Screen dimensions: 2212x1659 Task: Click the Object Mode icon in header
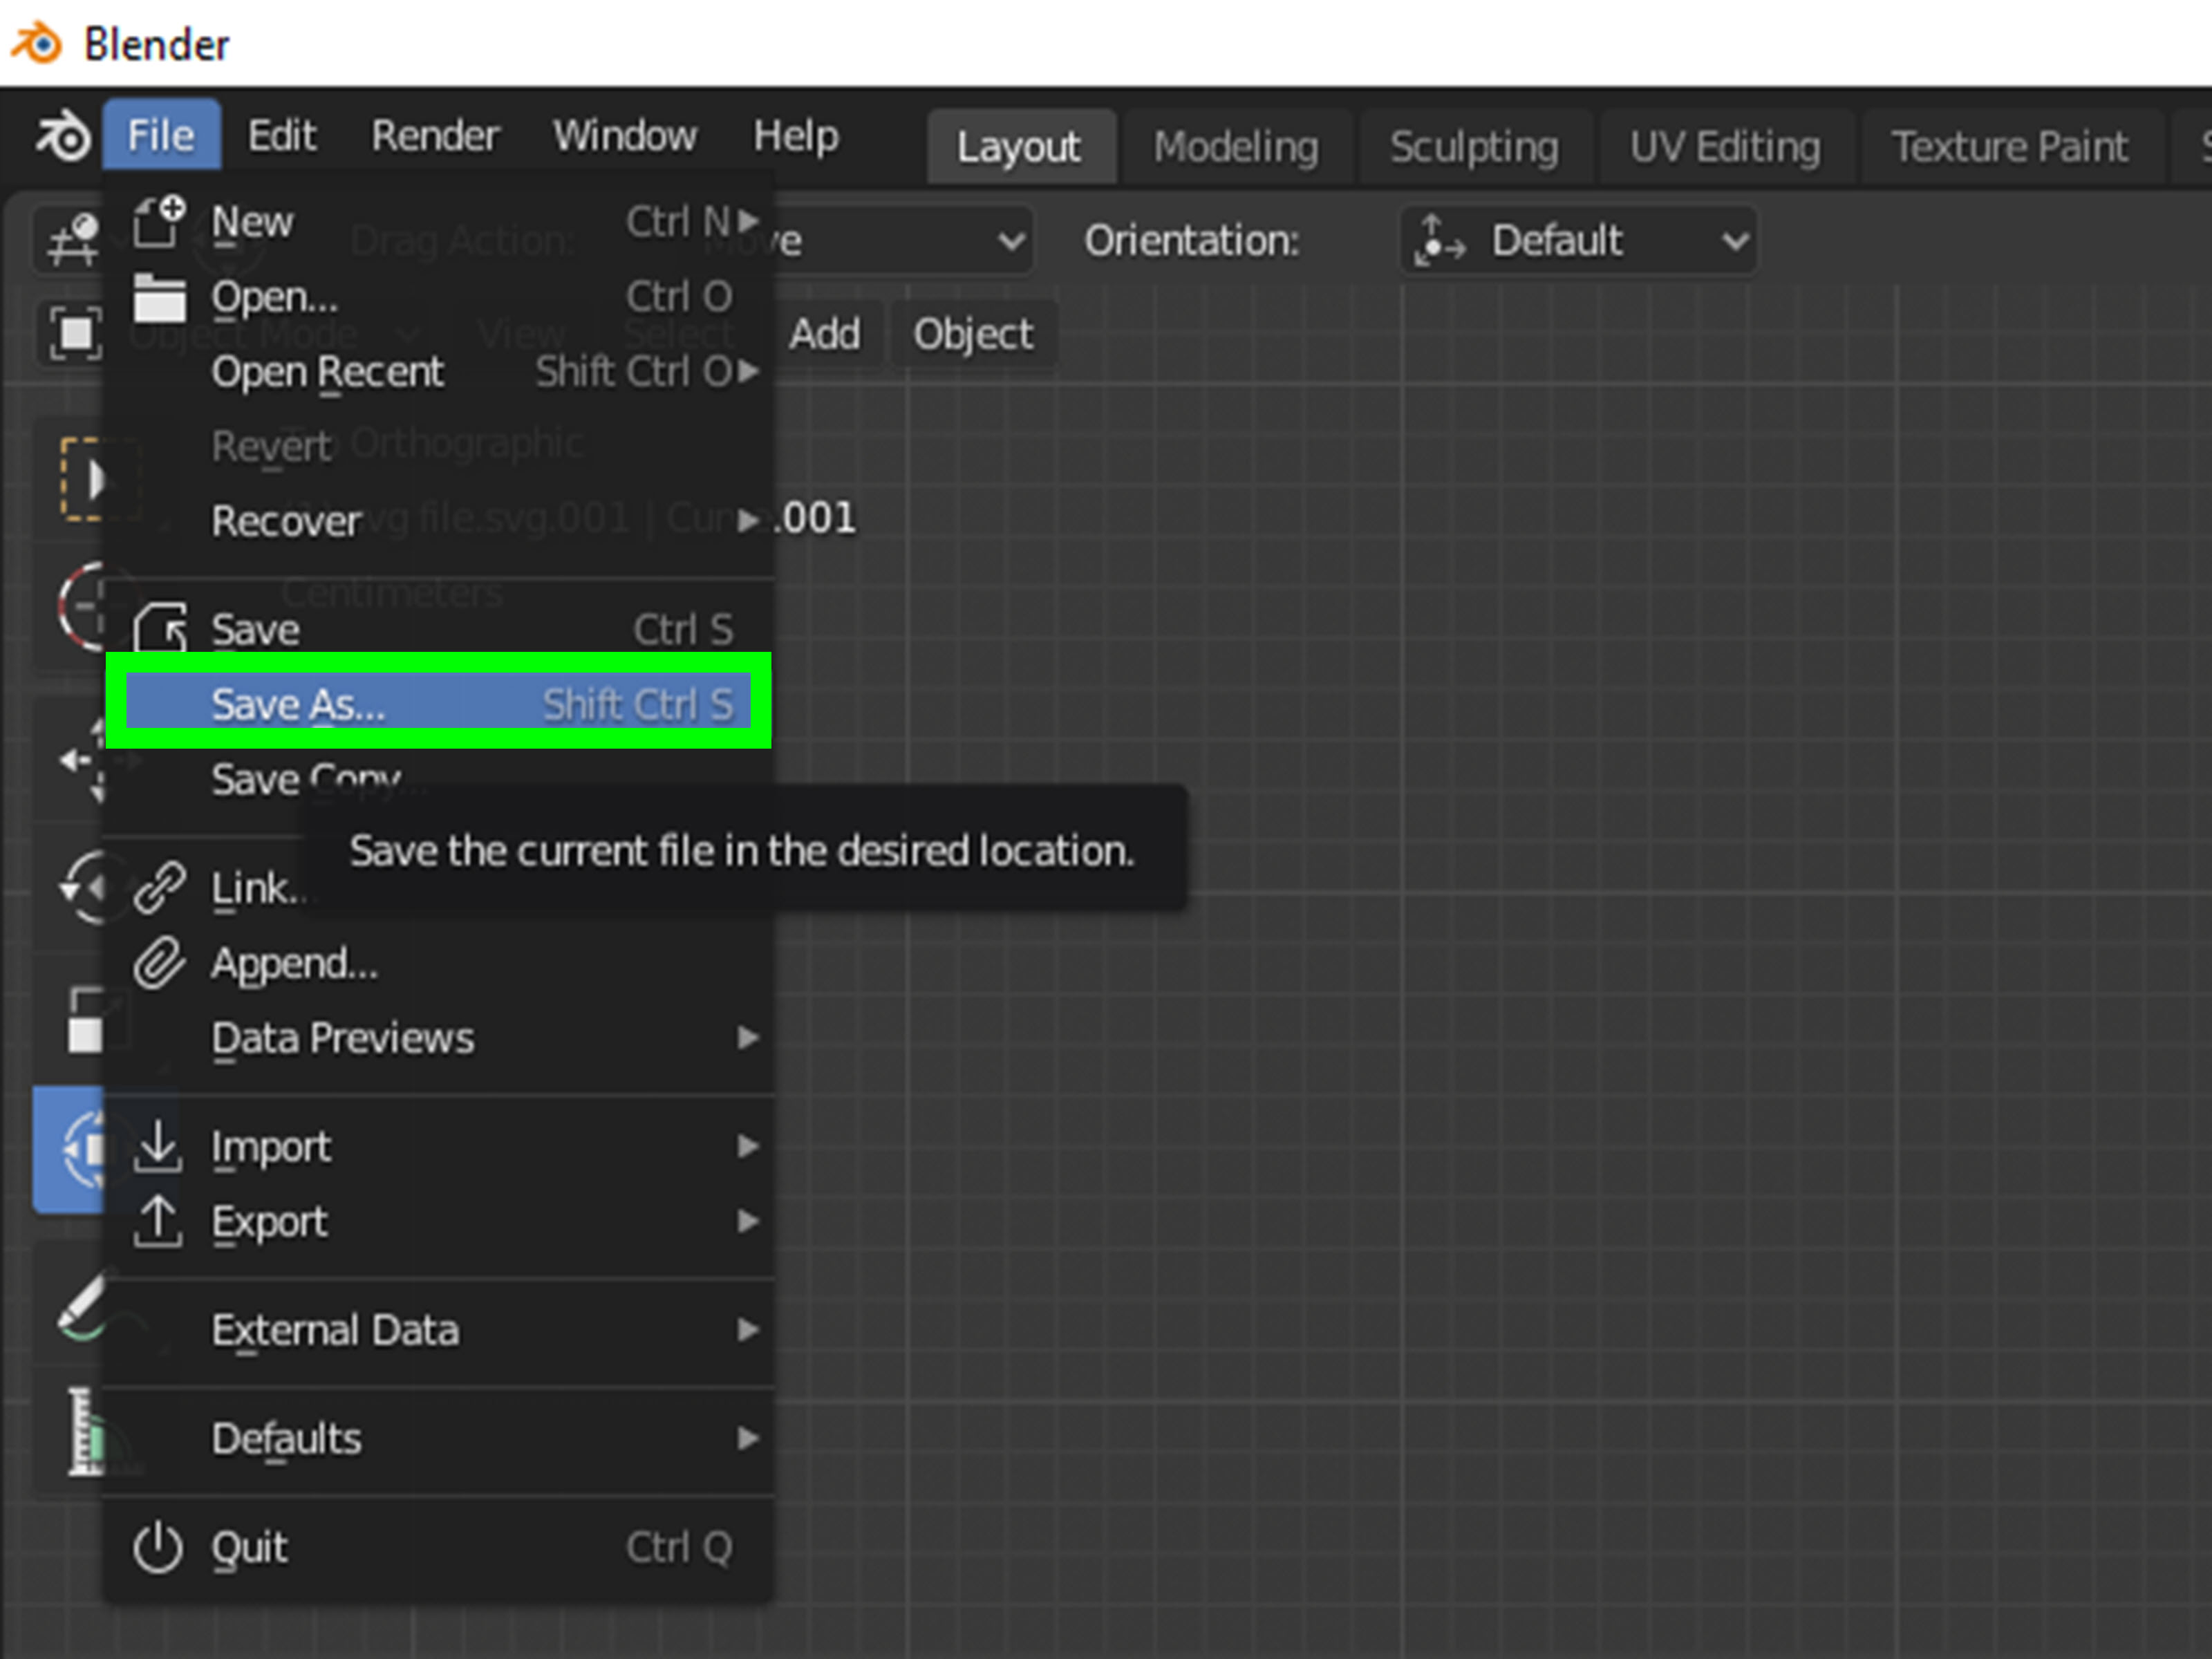pos(75,333)
